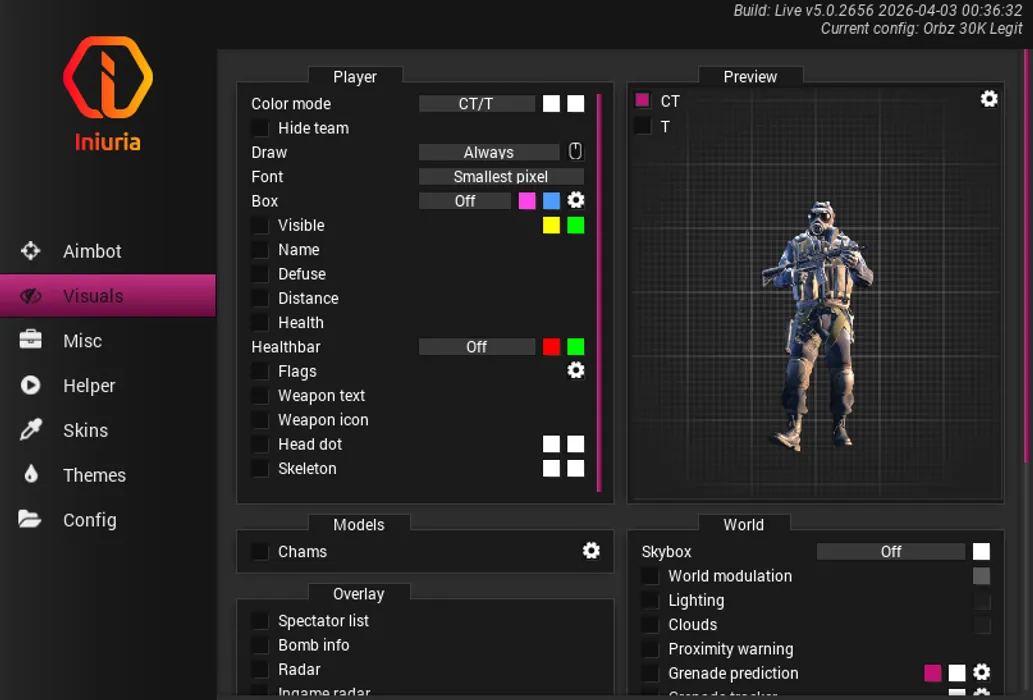Open the Skins section
Screen dimensions: 1033x700
point(108,430)
